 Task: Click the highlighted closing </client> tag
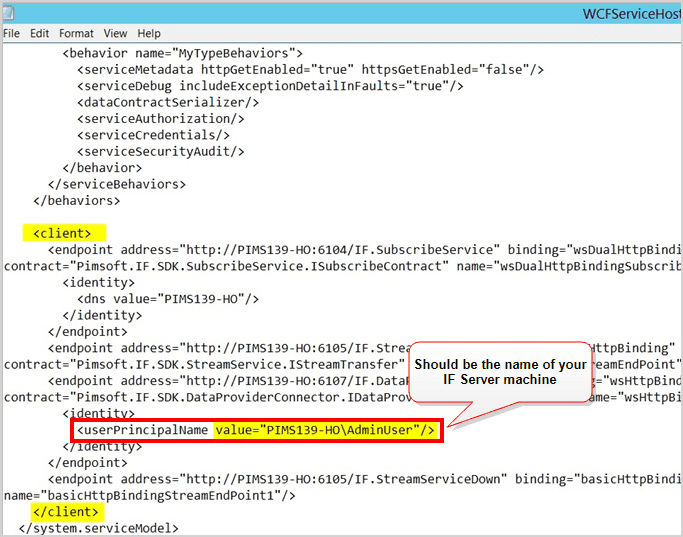(x=67, y=512)
